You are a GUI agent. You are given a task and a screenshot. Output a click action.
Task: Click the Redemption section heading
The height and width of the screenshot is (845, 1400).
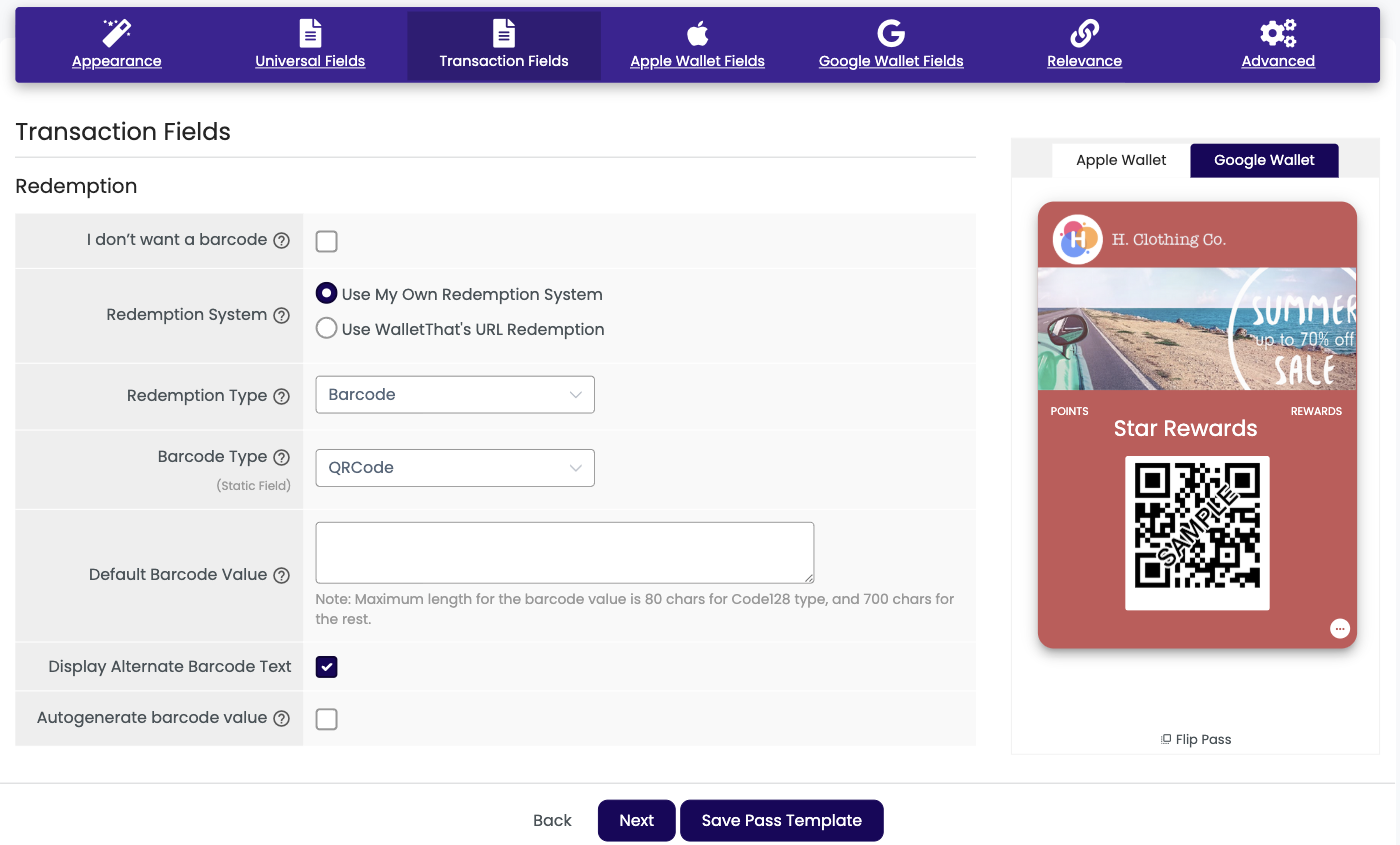tap(76, 187)
